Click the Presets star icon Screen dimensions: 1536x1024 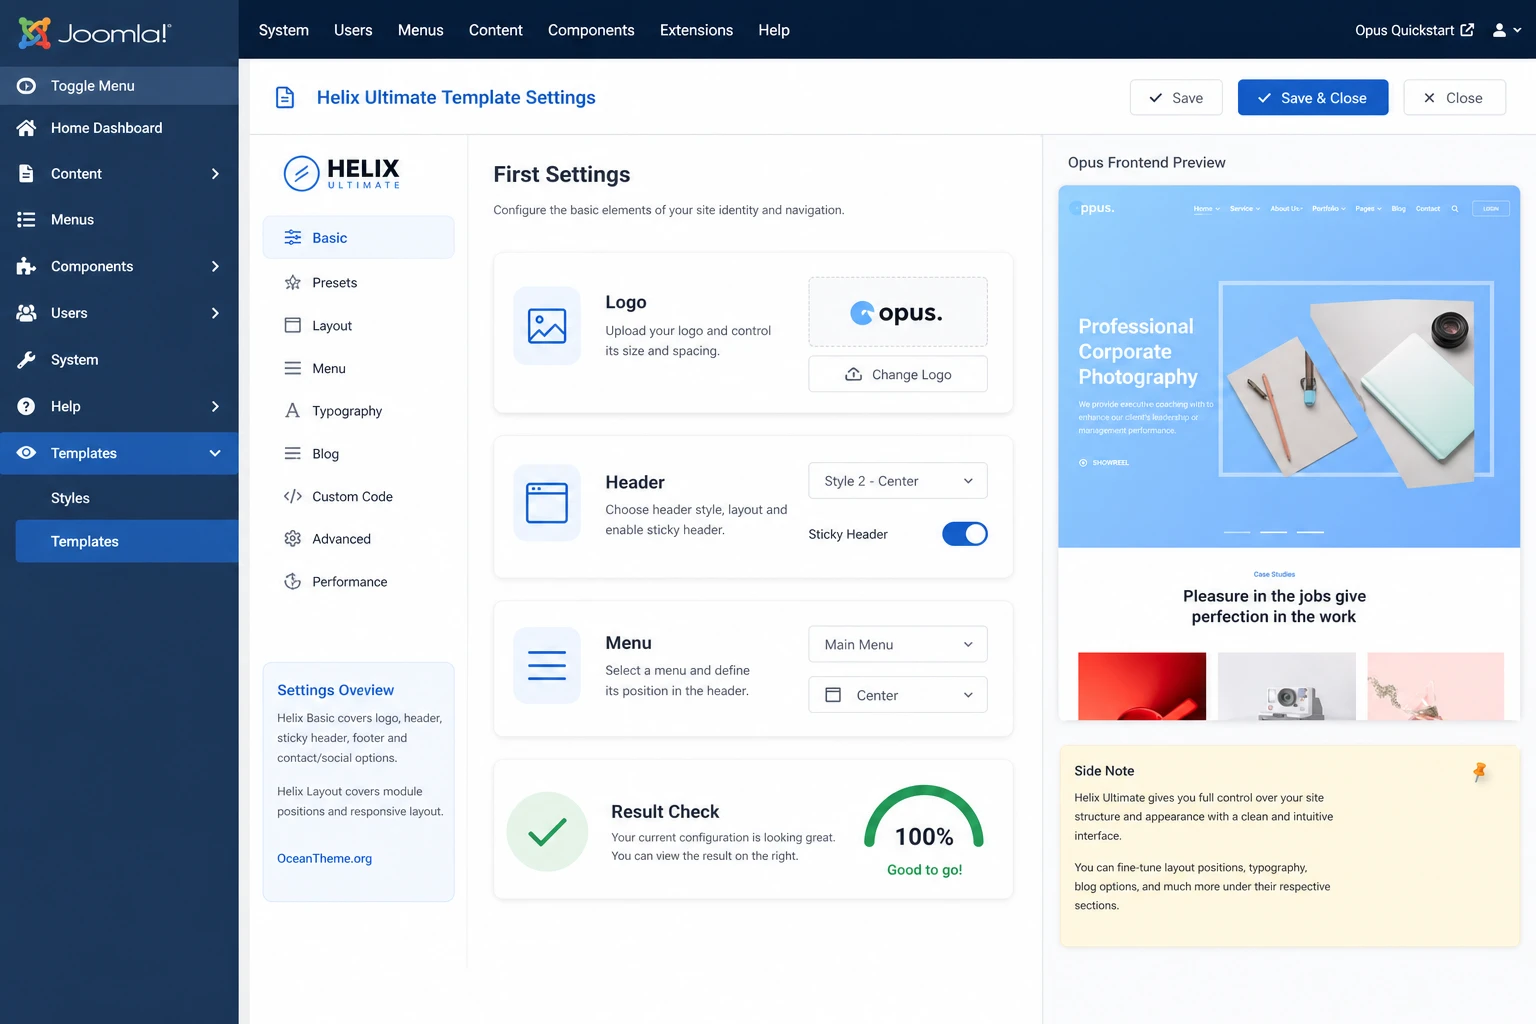coord(293,283)
